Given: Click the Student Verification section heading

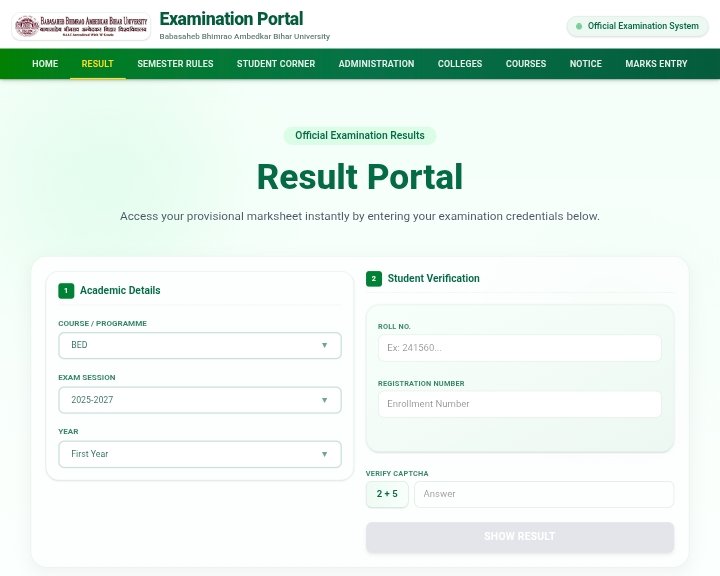Looking at the screenshot, I should click(433, 278).
